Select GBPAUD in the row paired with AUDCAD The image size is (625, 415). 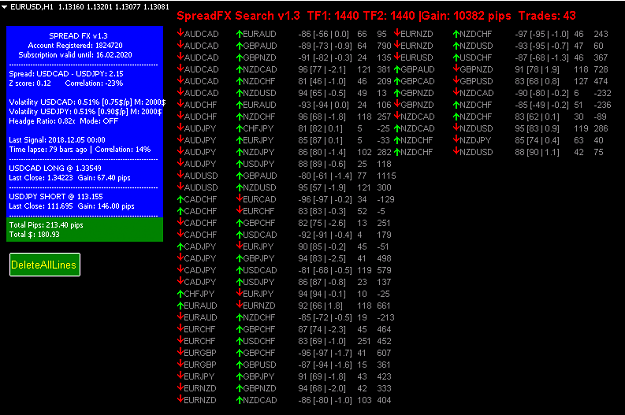pos(259,46)
